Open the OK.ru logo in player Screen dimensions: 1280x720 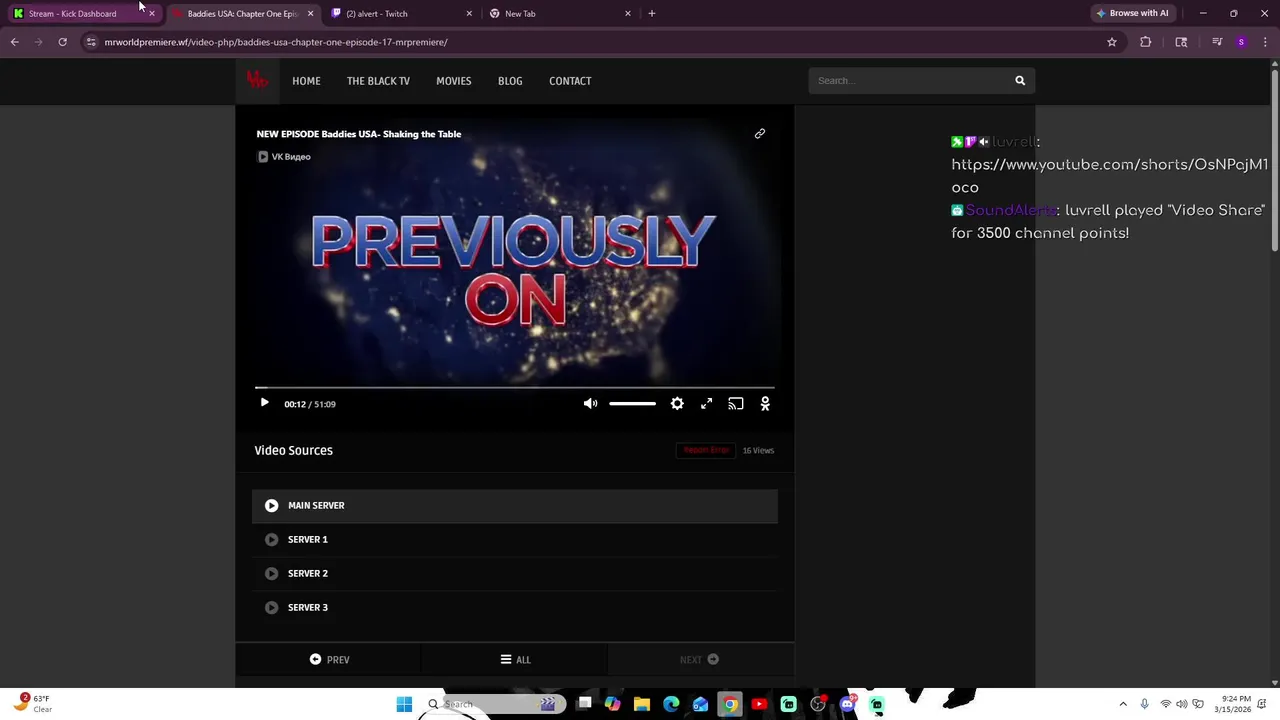pyautogui.click(x=765, y=403)
